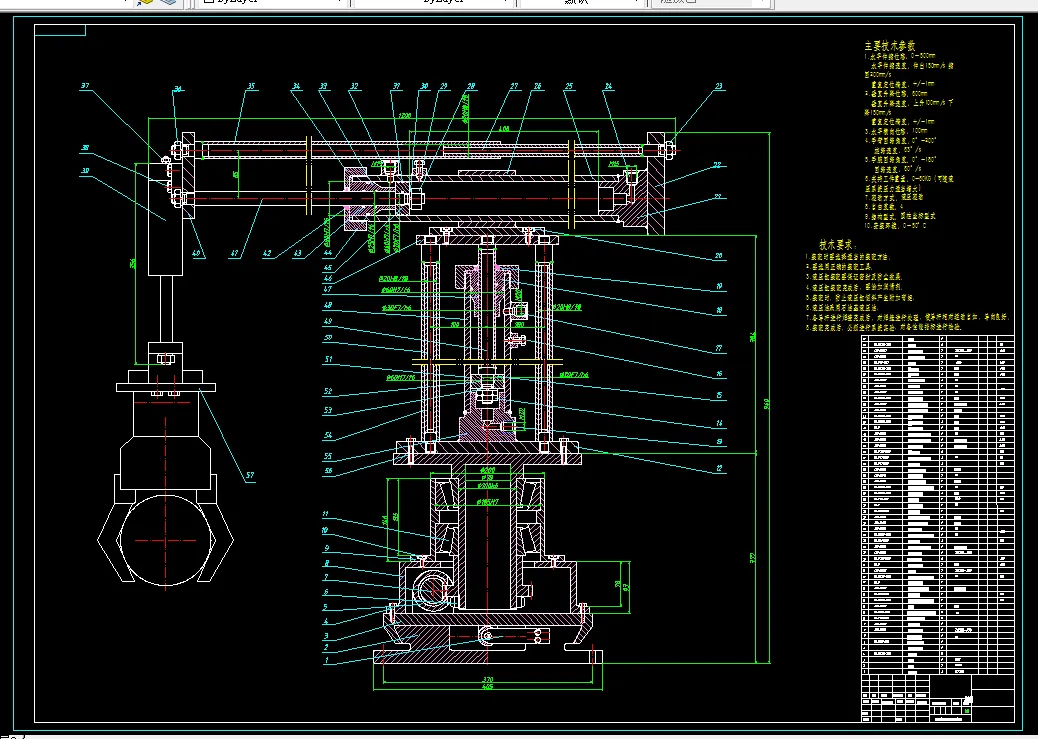Click the circular workpiece in the gripper
The height and width of the screenshot is (739, 1038).
[x=165, y=540]
